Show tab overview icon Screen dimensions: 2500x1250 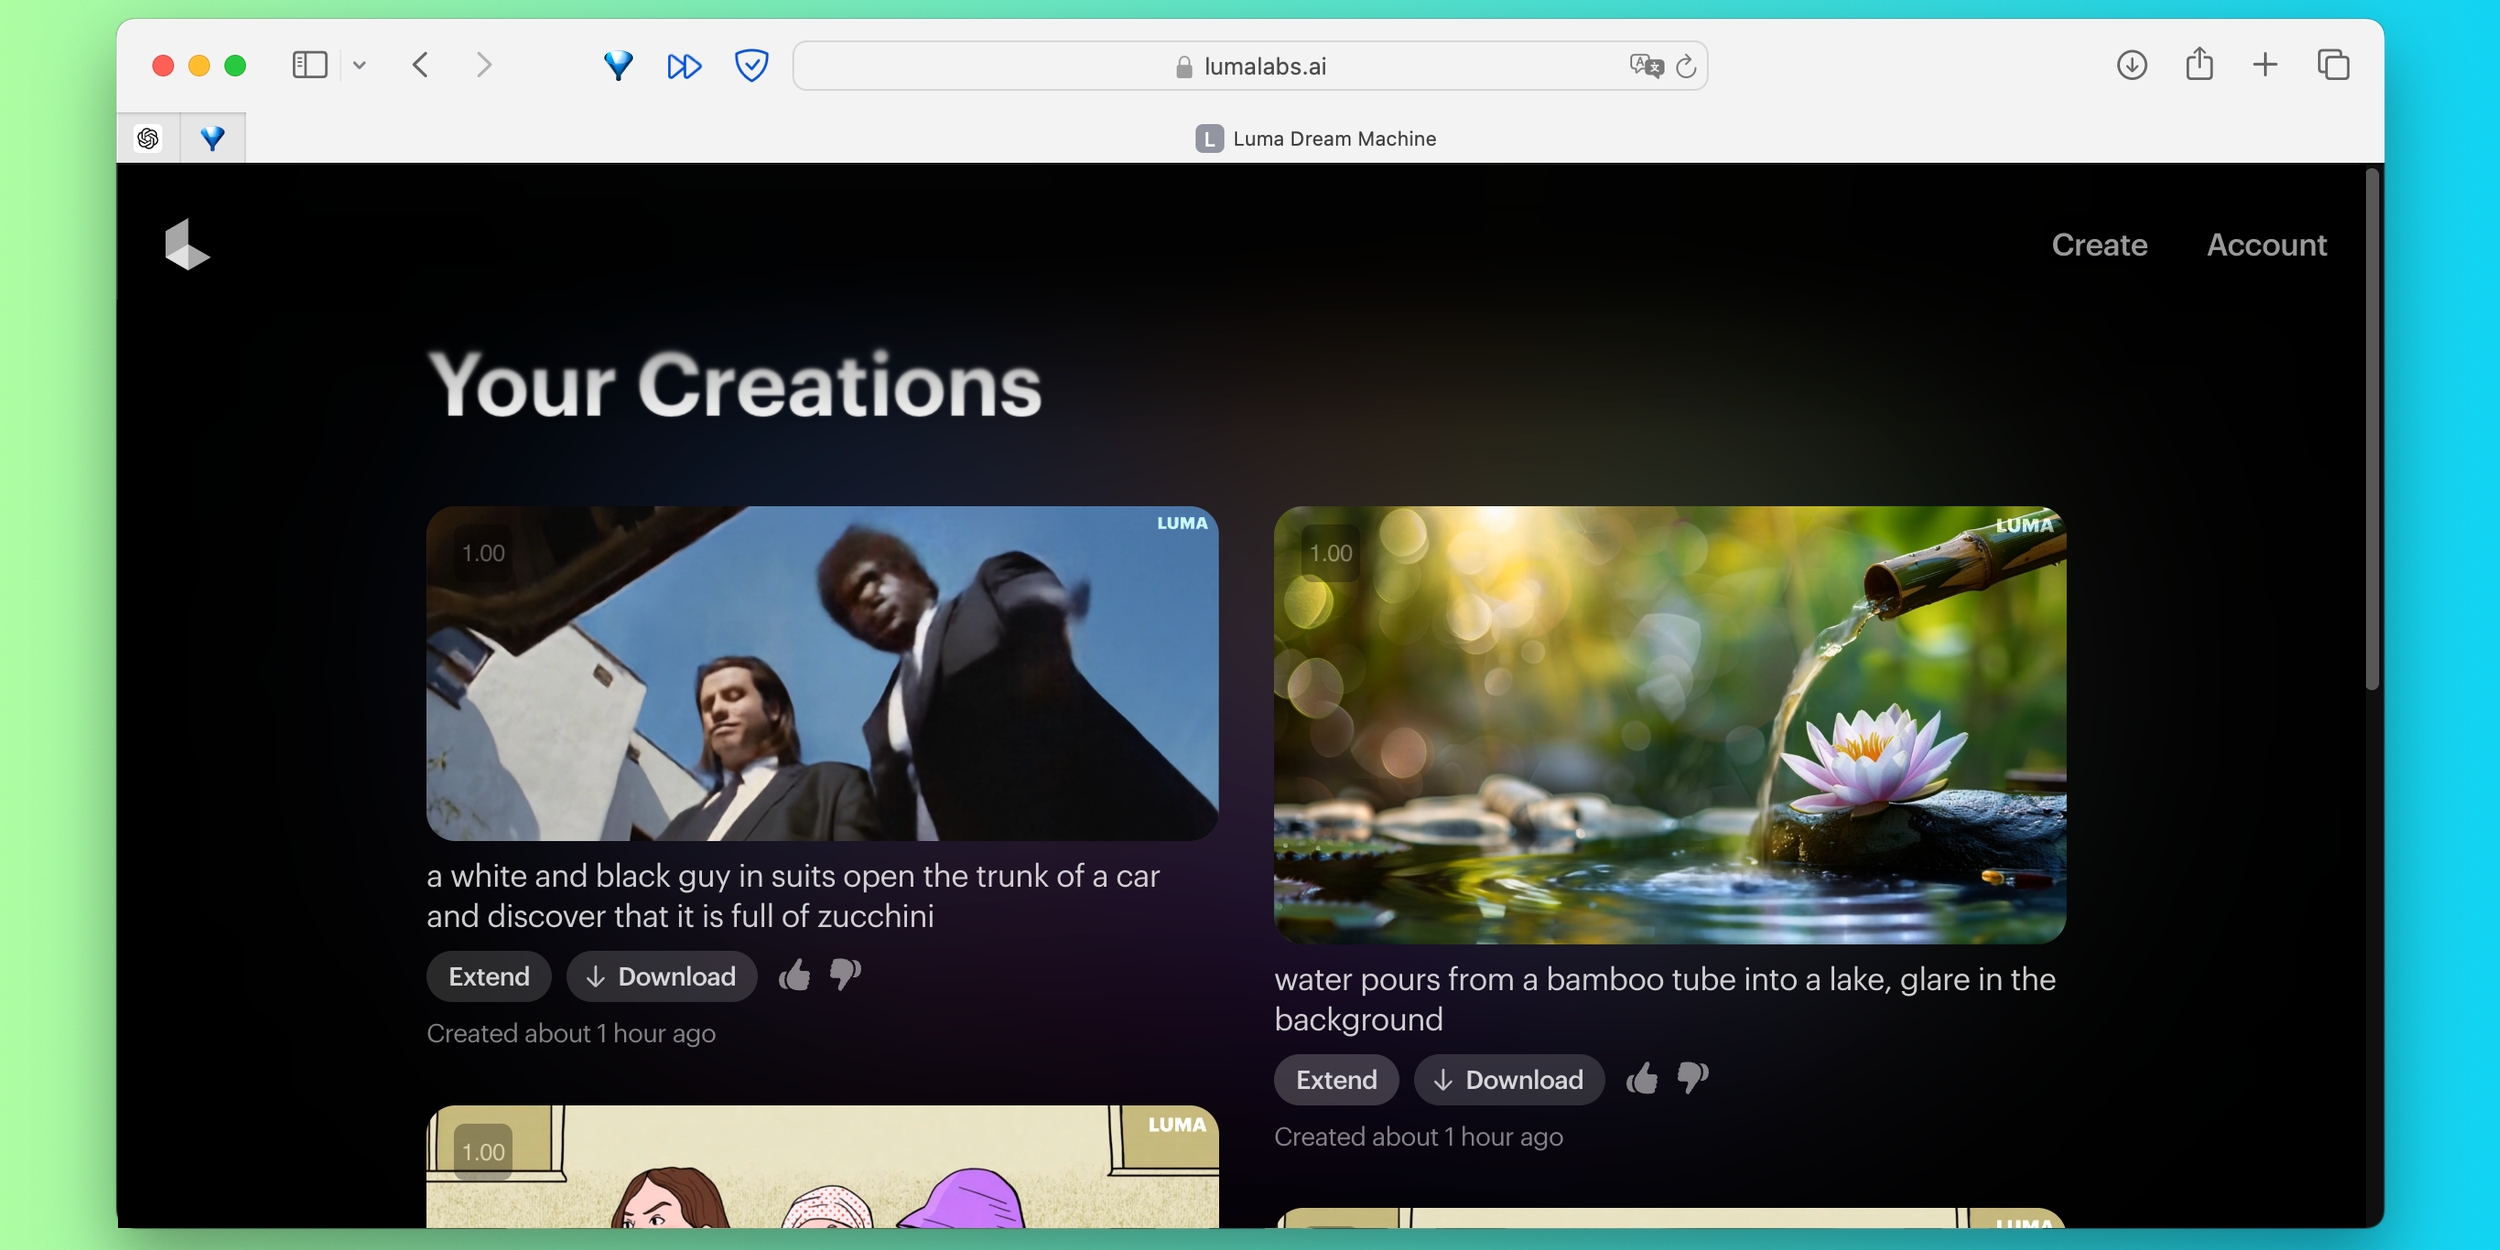[2333, 65]
